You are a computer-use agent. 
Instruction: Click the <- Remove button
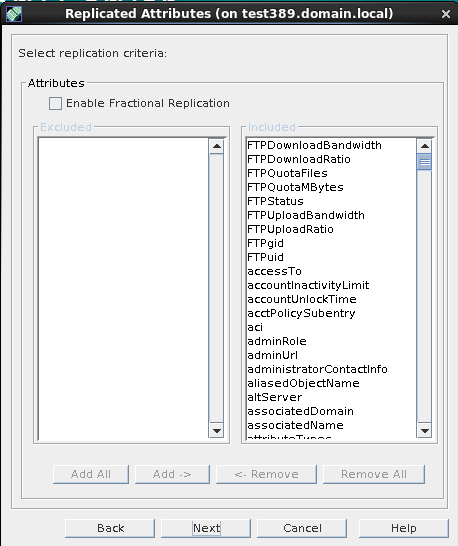(266, 474)
